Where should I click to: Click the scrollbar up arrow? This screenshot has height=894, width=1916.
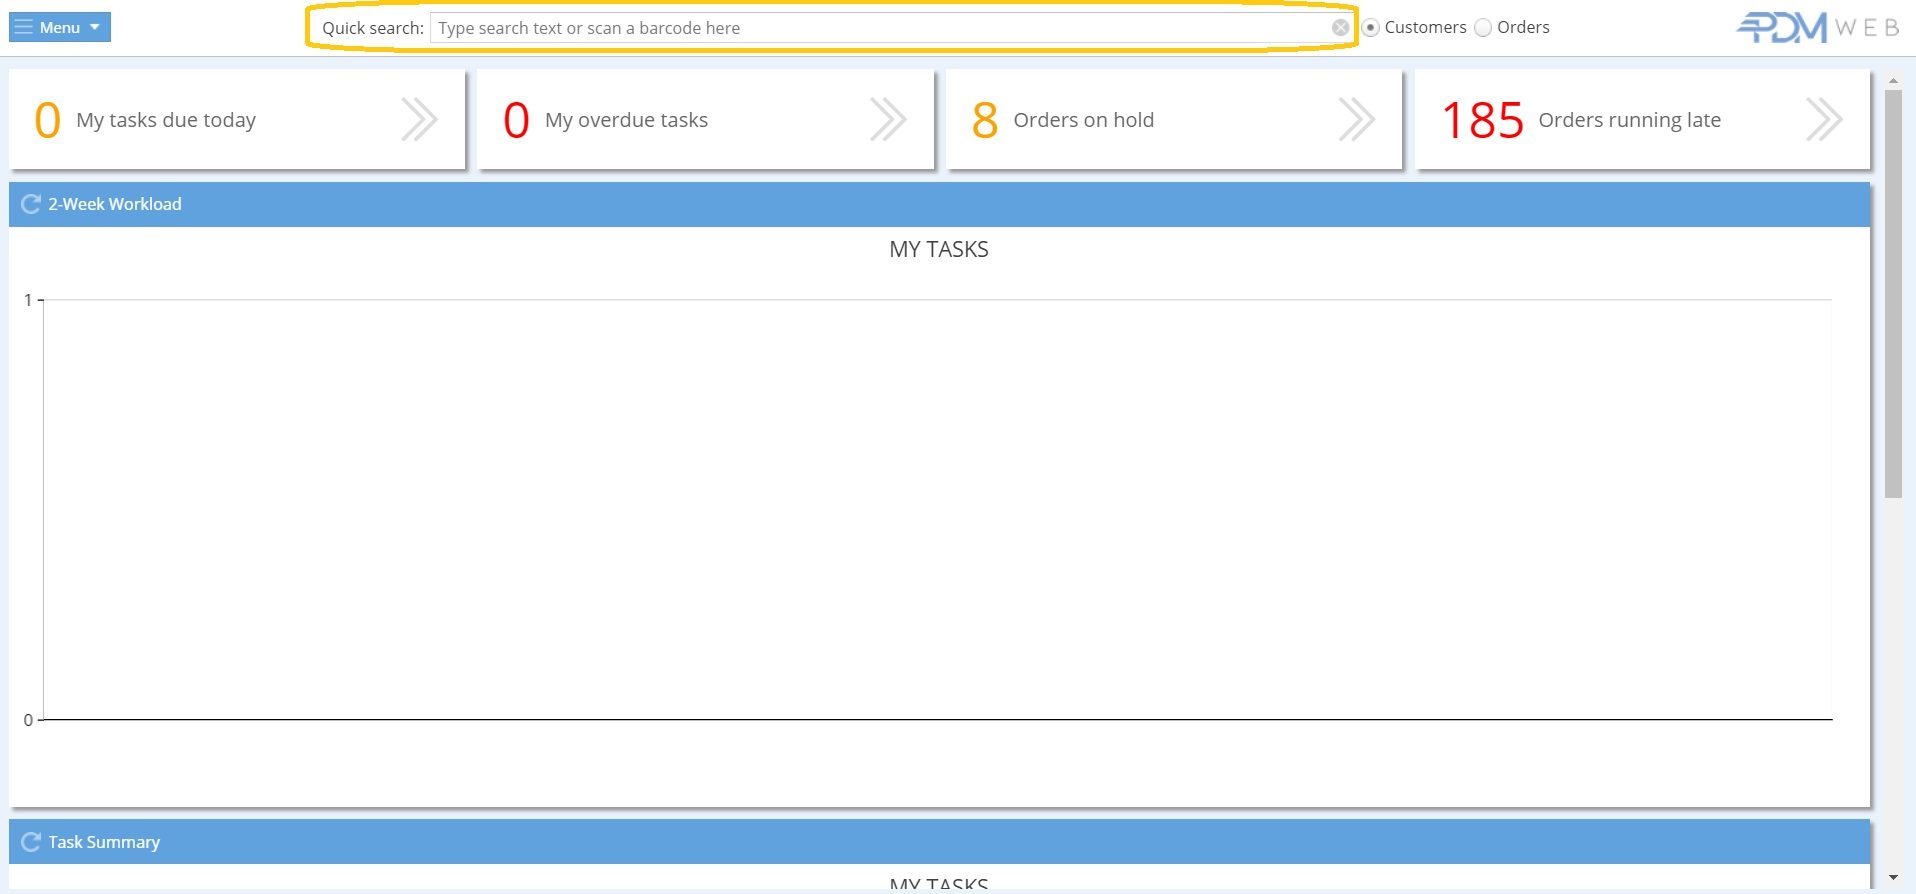pos(1893,81)
